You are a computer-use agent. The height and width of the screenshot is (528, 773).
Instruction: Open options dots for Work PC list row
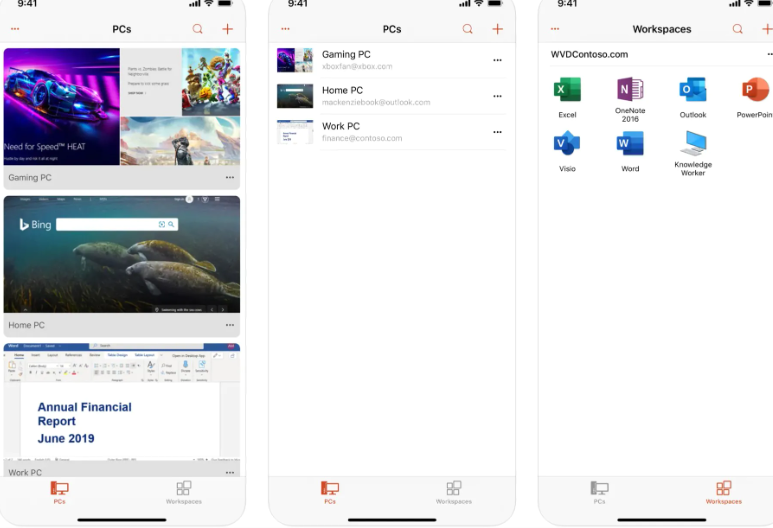[497, 132]
